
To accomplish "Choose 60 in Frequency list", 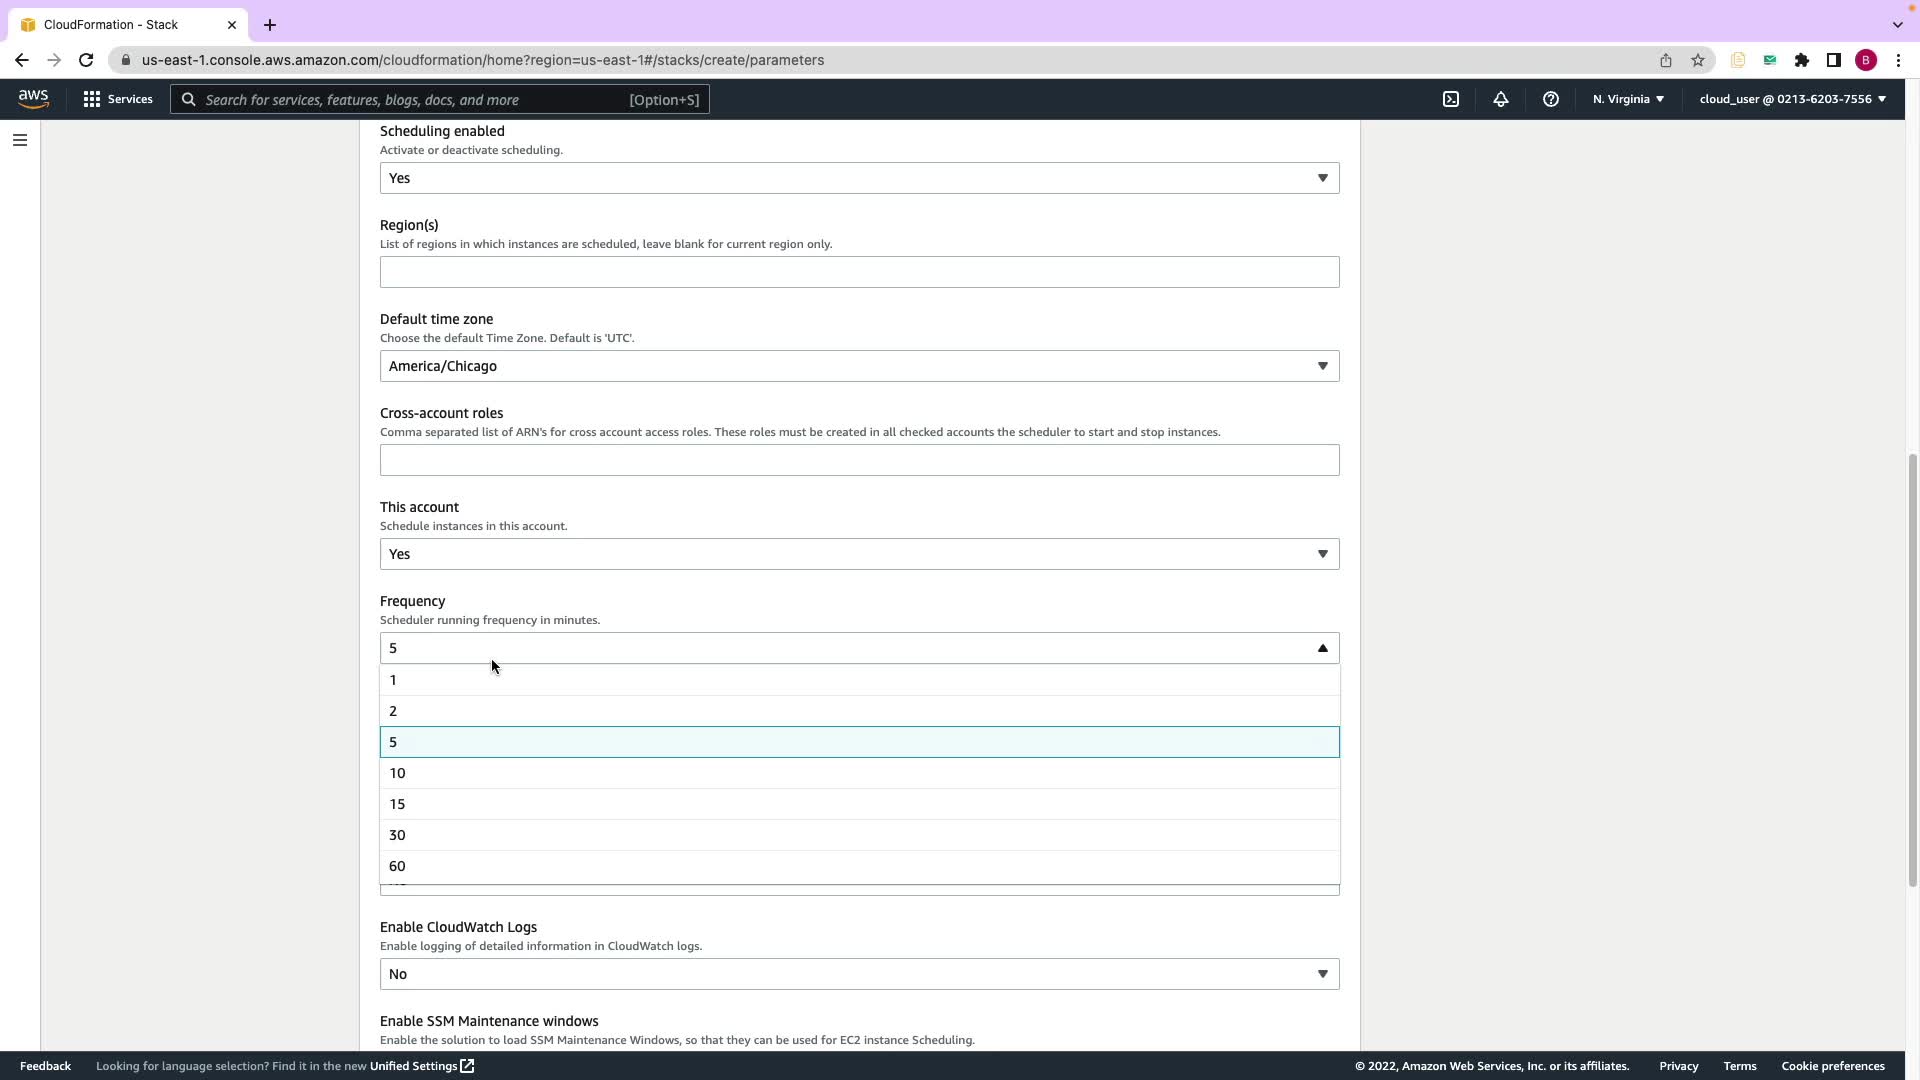I will click(x=859, y=866).
